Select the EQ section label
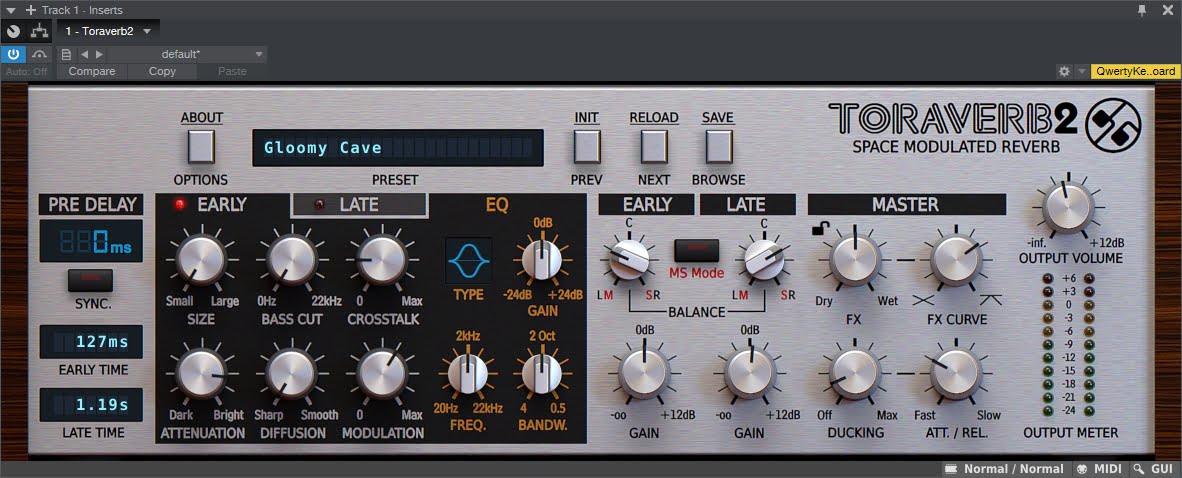The height and width of the screenshot is (478, 1182). click(498, 204)
